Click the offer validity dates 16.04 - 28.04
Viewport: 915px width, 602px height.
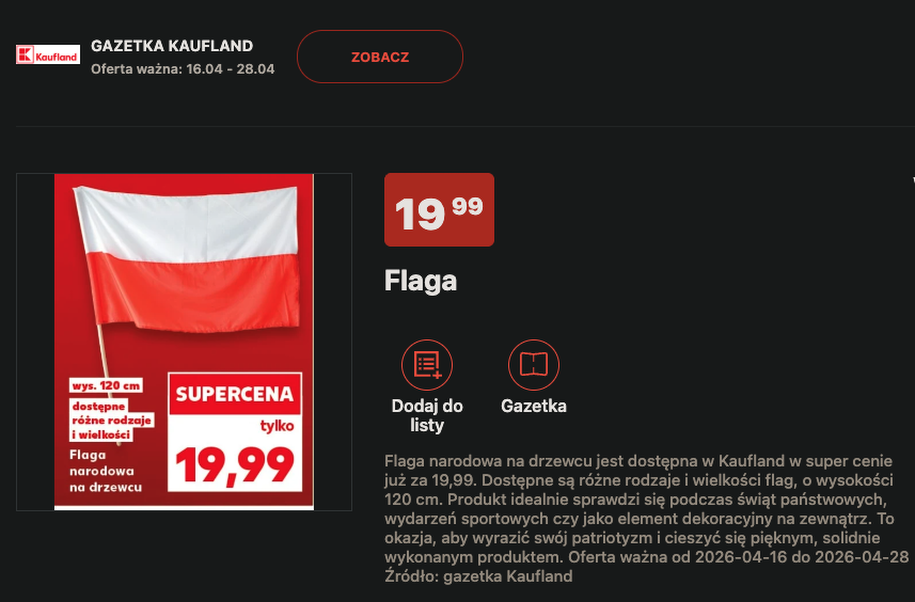click(x=231, y=69)
